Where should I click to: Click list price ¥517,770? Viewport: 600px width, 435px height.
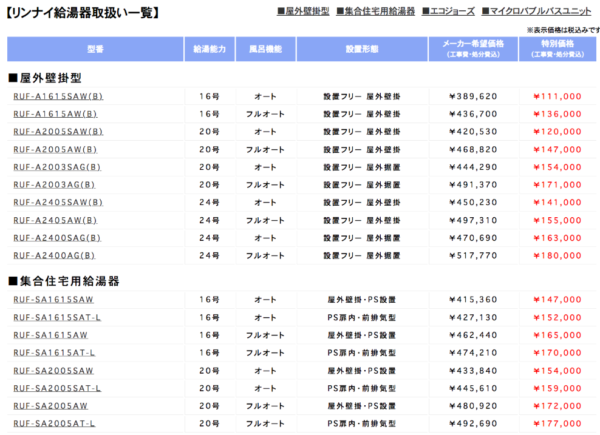tap(473, 256)
